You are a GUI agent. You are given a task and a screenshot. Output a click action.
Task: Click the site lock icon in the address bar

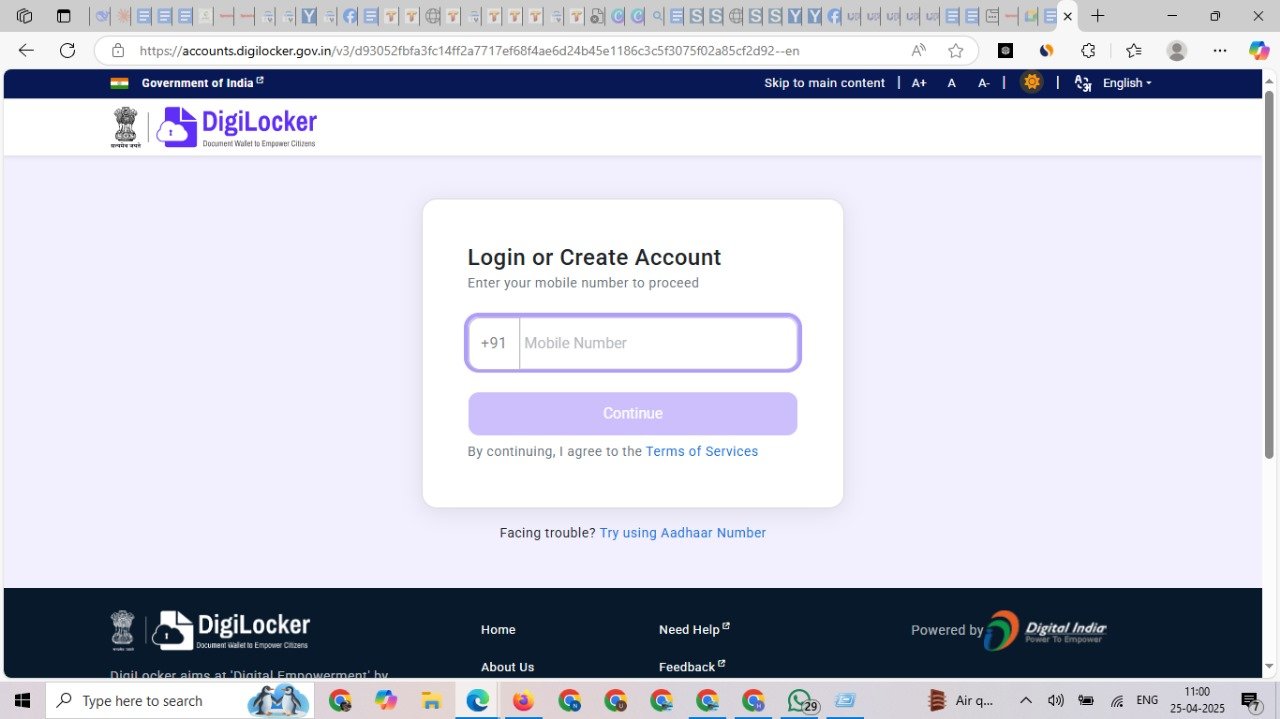click(x=118, y=51)
